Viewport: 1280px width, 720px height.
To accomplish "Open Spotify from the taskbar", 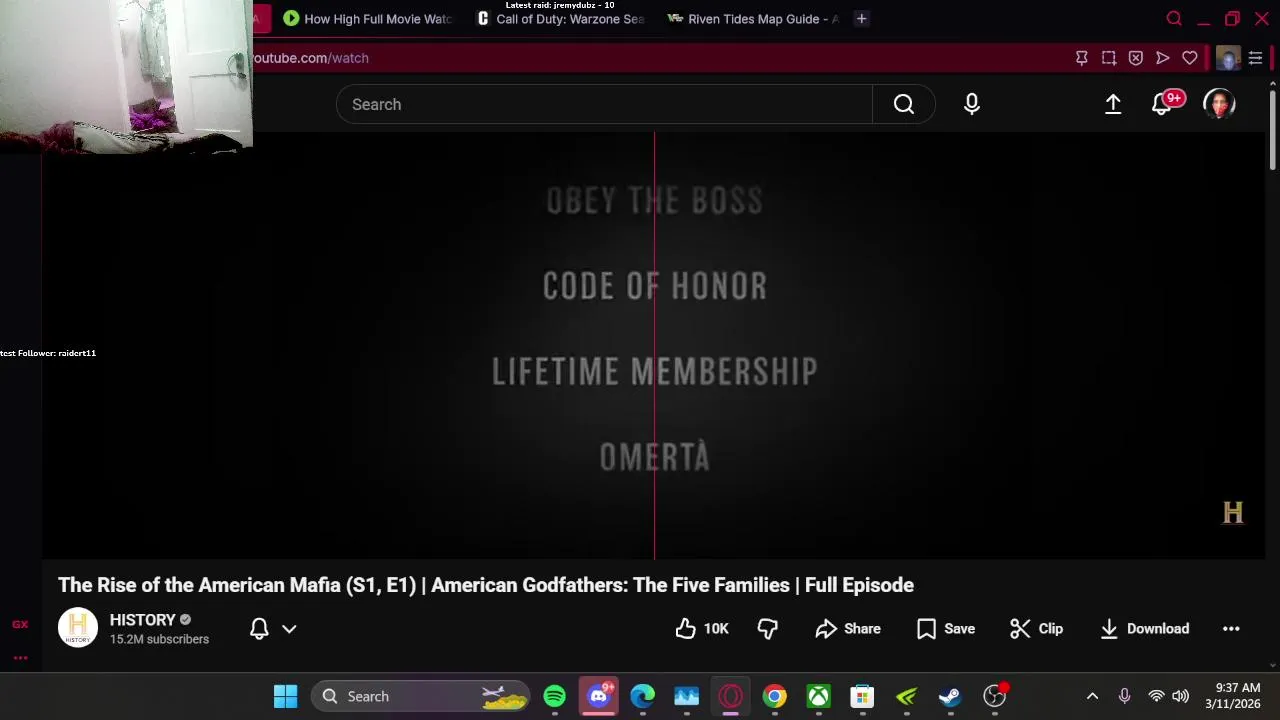I will [x=555, y=696].
